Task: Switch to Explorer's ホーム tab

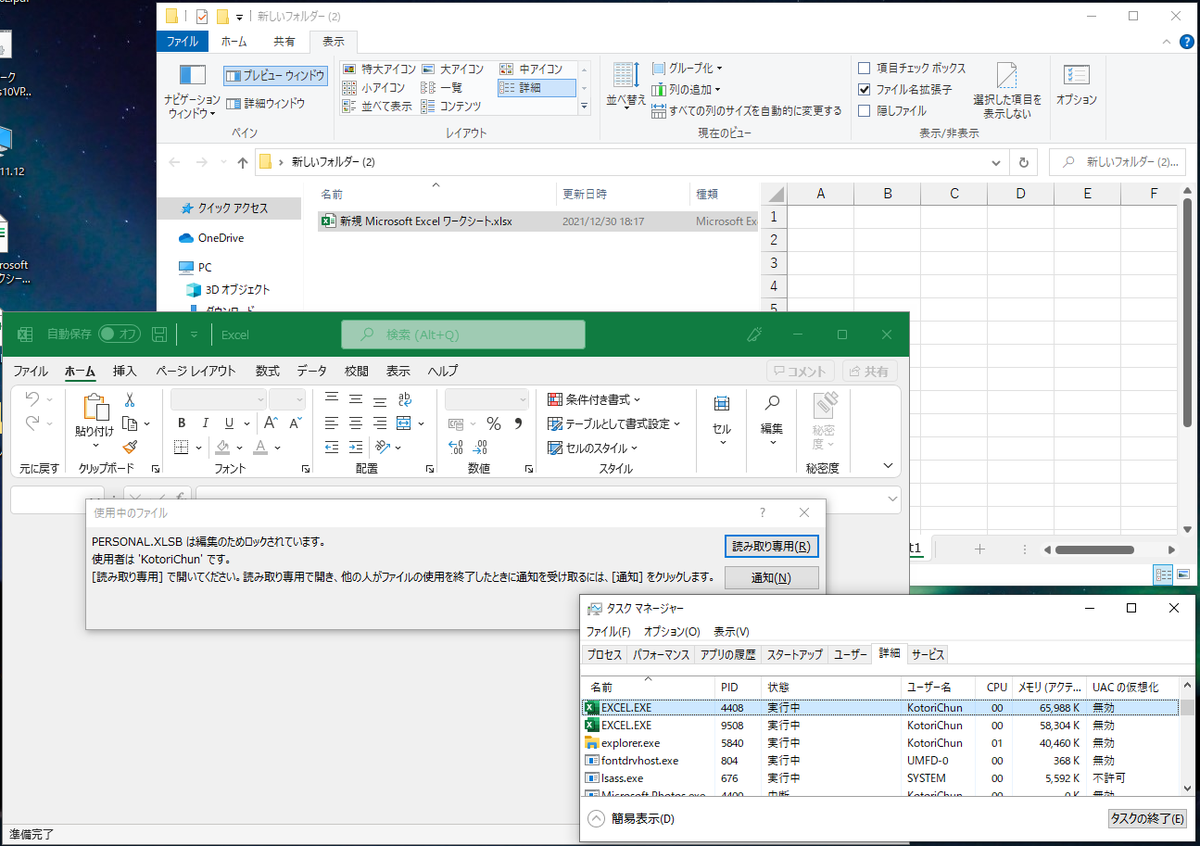Action: 233,42
